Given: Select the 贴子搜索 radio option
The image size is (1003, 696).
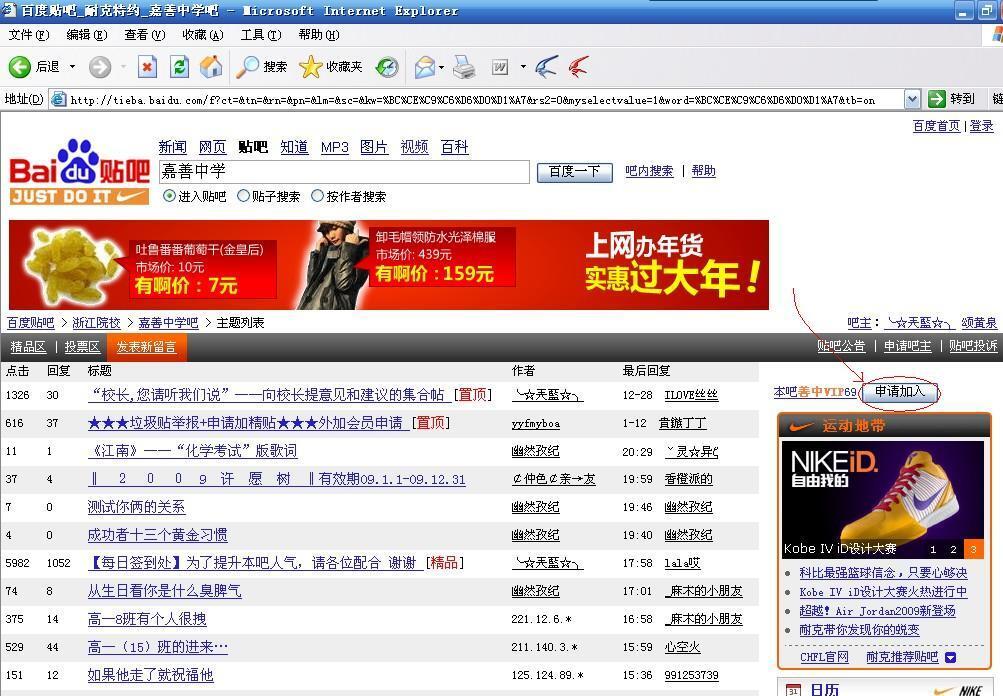Looking at the screenshot, I should click(243, 196).
